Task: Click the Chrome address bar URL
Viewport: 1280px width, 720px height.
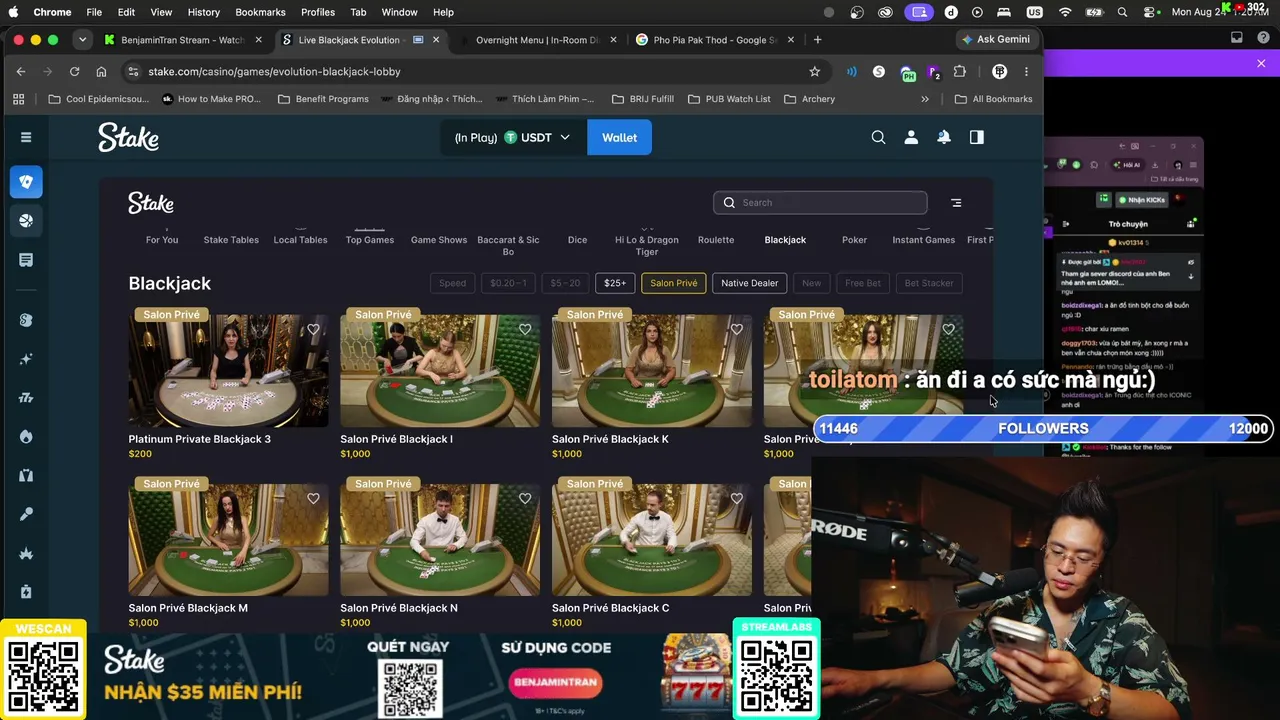Action: point(274,72)
